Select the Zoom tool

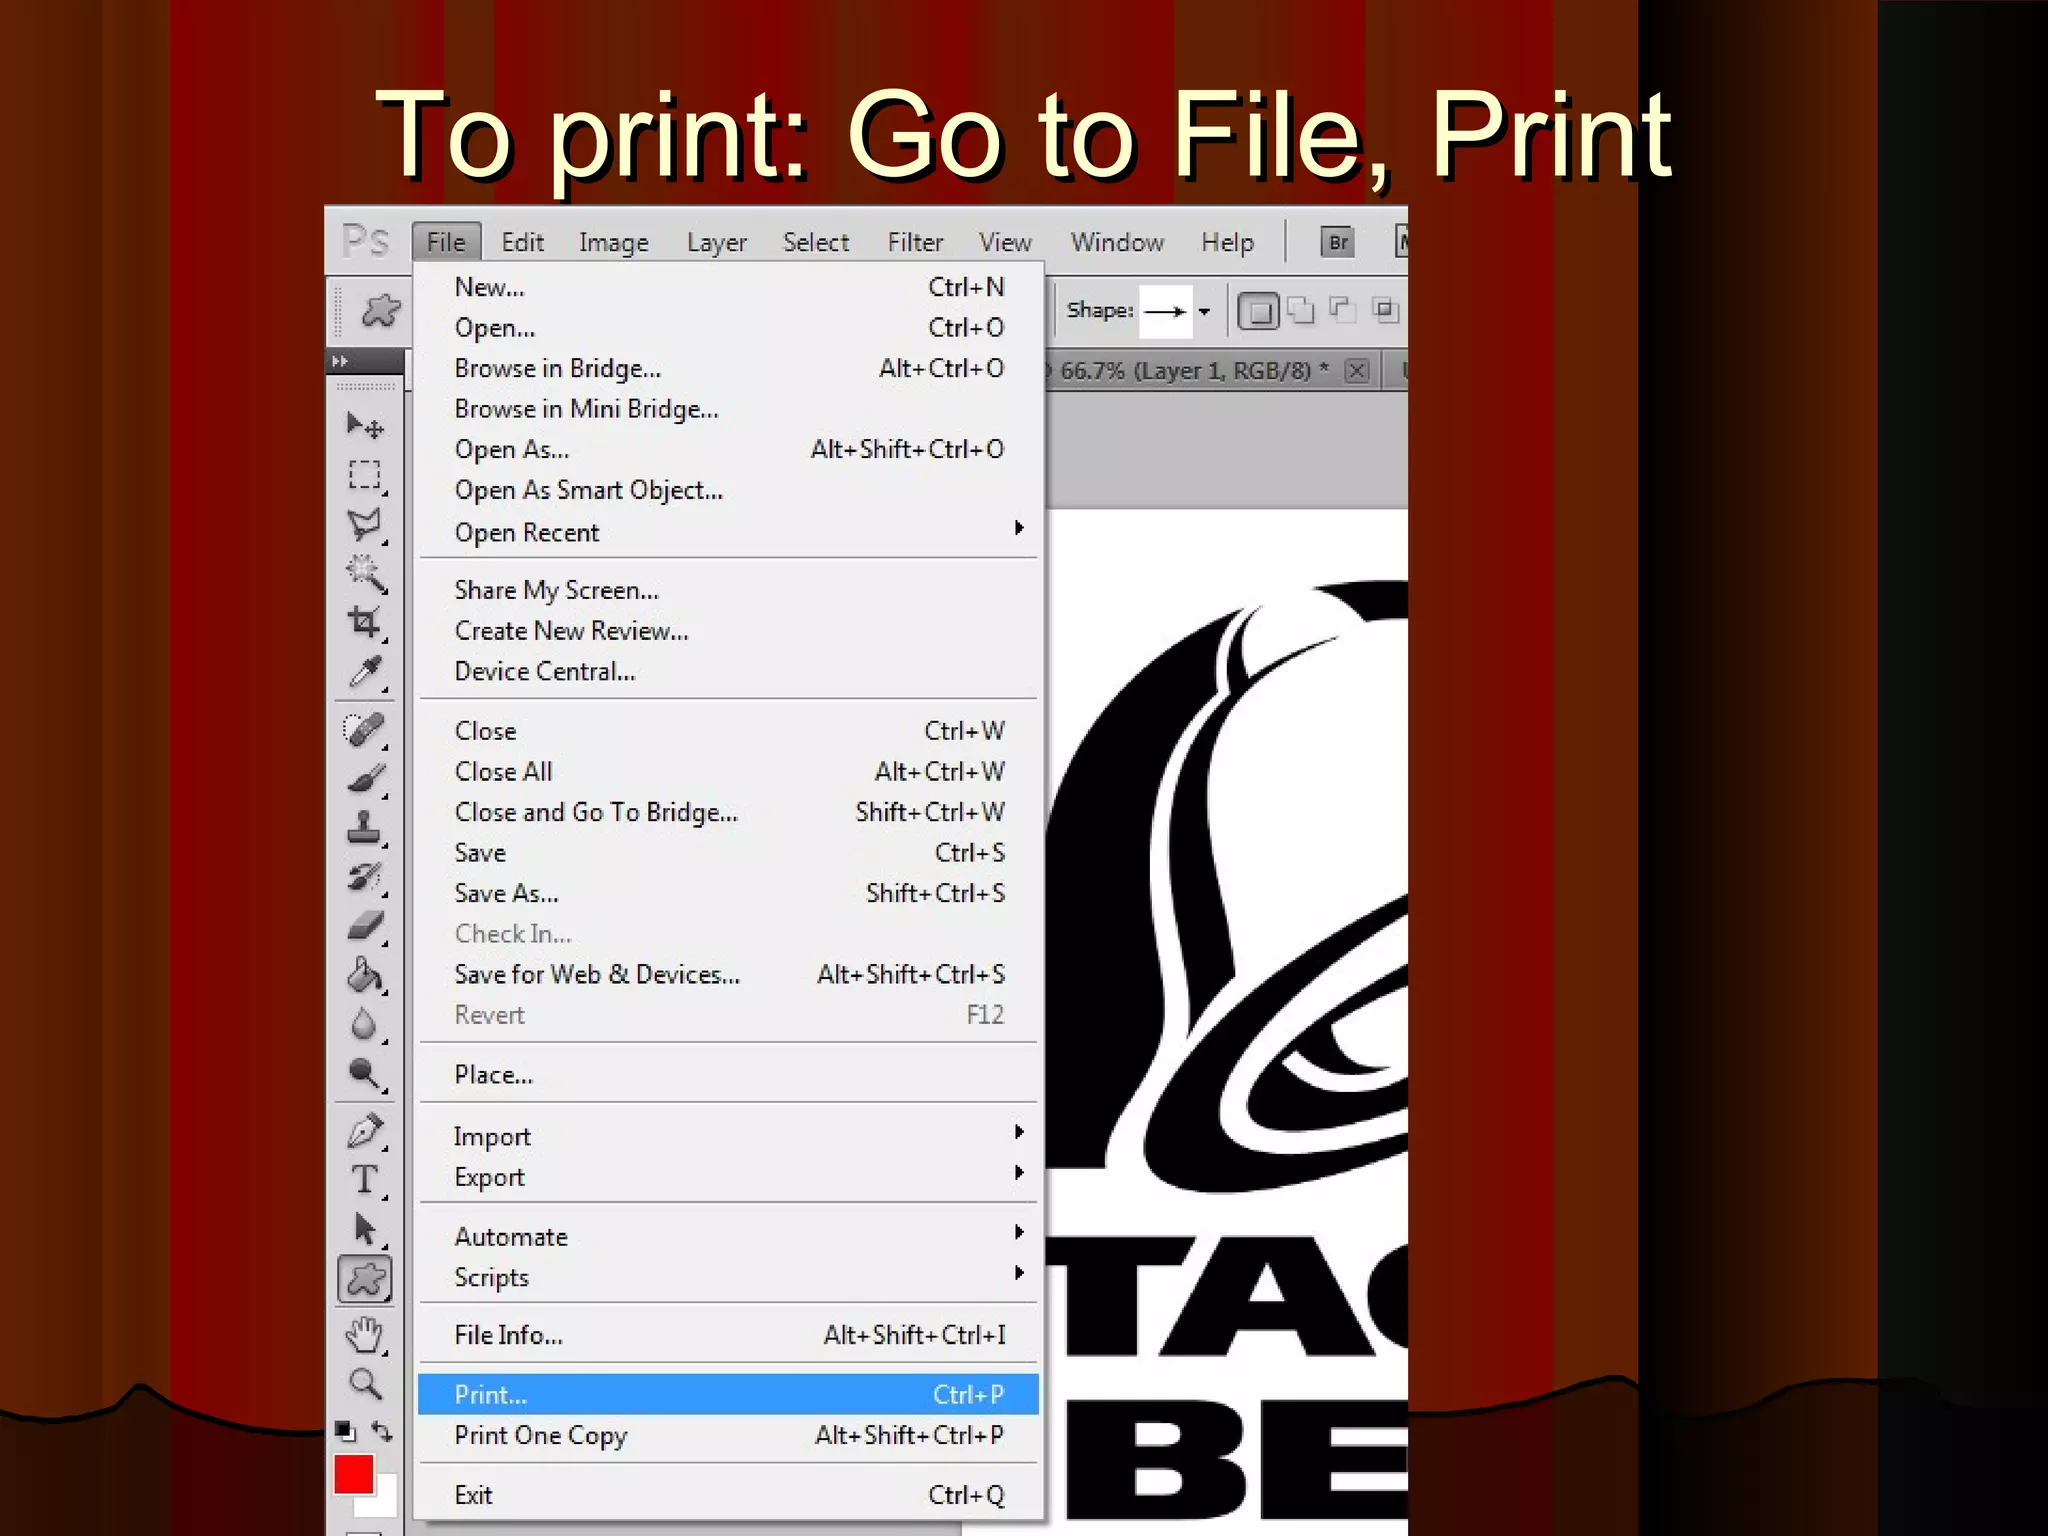coord(365,1384)
